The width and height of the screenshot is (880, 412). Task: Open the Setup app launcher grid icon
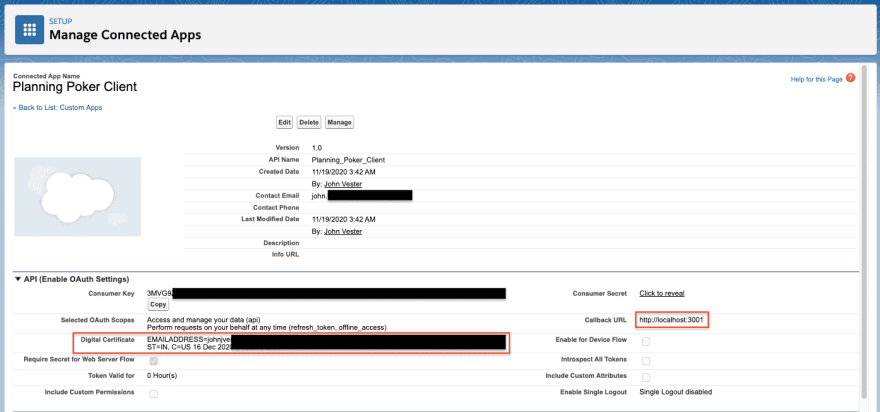point(30,29)
